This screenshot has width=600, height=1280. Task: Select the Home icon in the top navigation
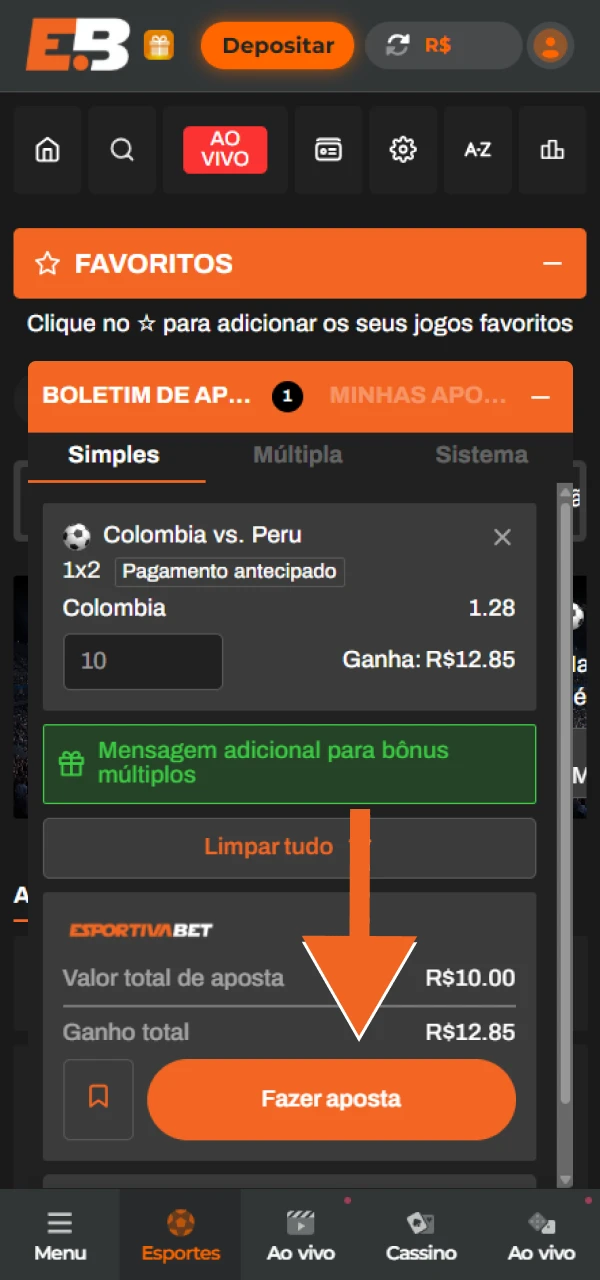coord(47,148)
